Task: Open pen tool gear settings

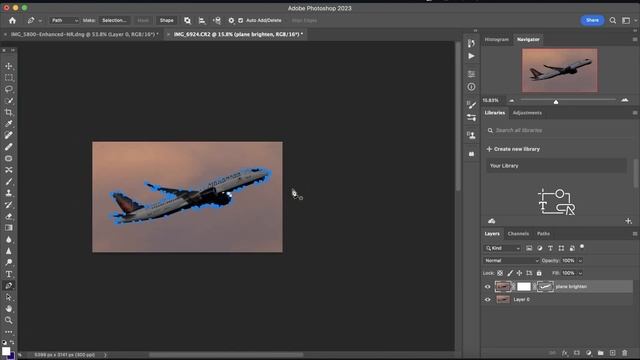Action: click(231, 20)
